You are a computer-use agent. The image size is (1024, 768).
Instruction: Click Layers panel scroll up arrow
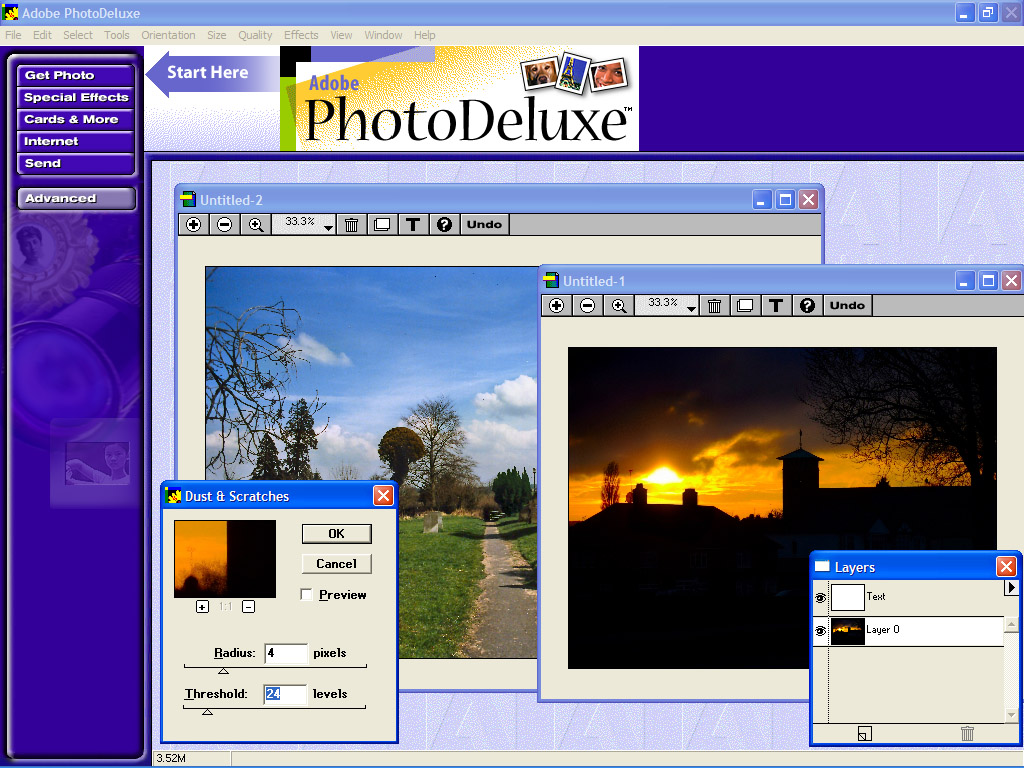[1011, 625]
